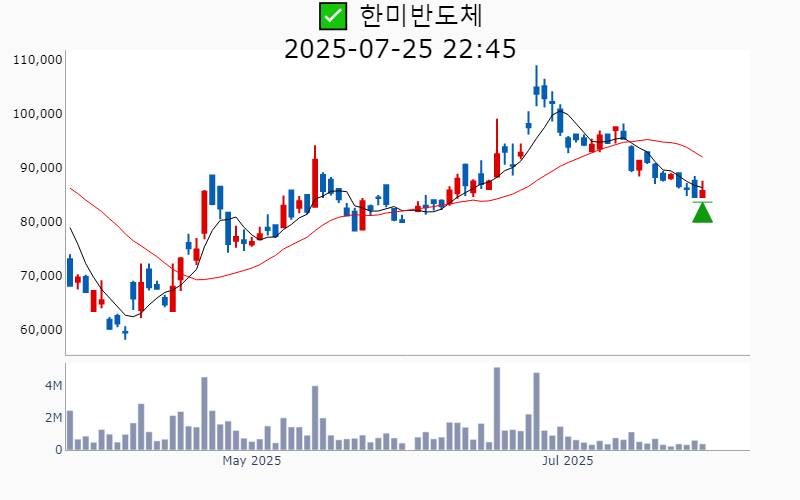Click the 60,000 price axis label
800x500 pixels.
pos(41,330)
